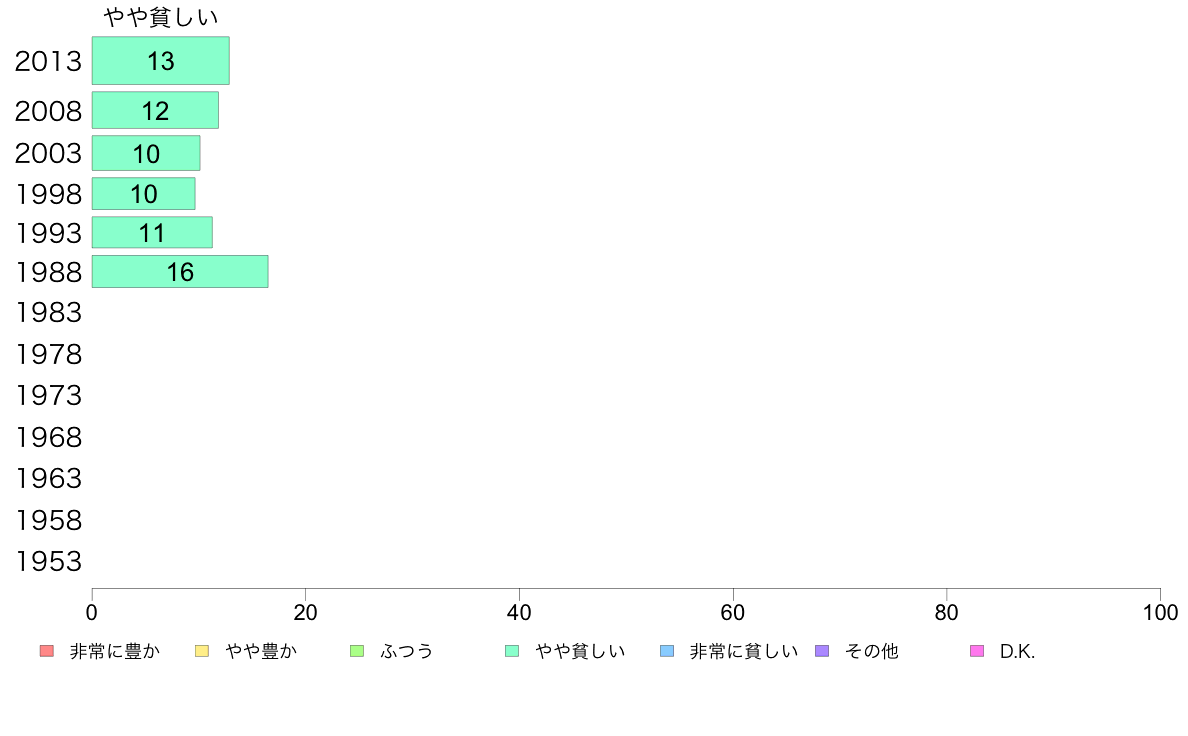1188x736 pixels.
Task: Select the 1953 year axis label
Action: click(48, 562)
